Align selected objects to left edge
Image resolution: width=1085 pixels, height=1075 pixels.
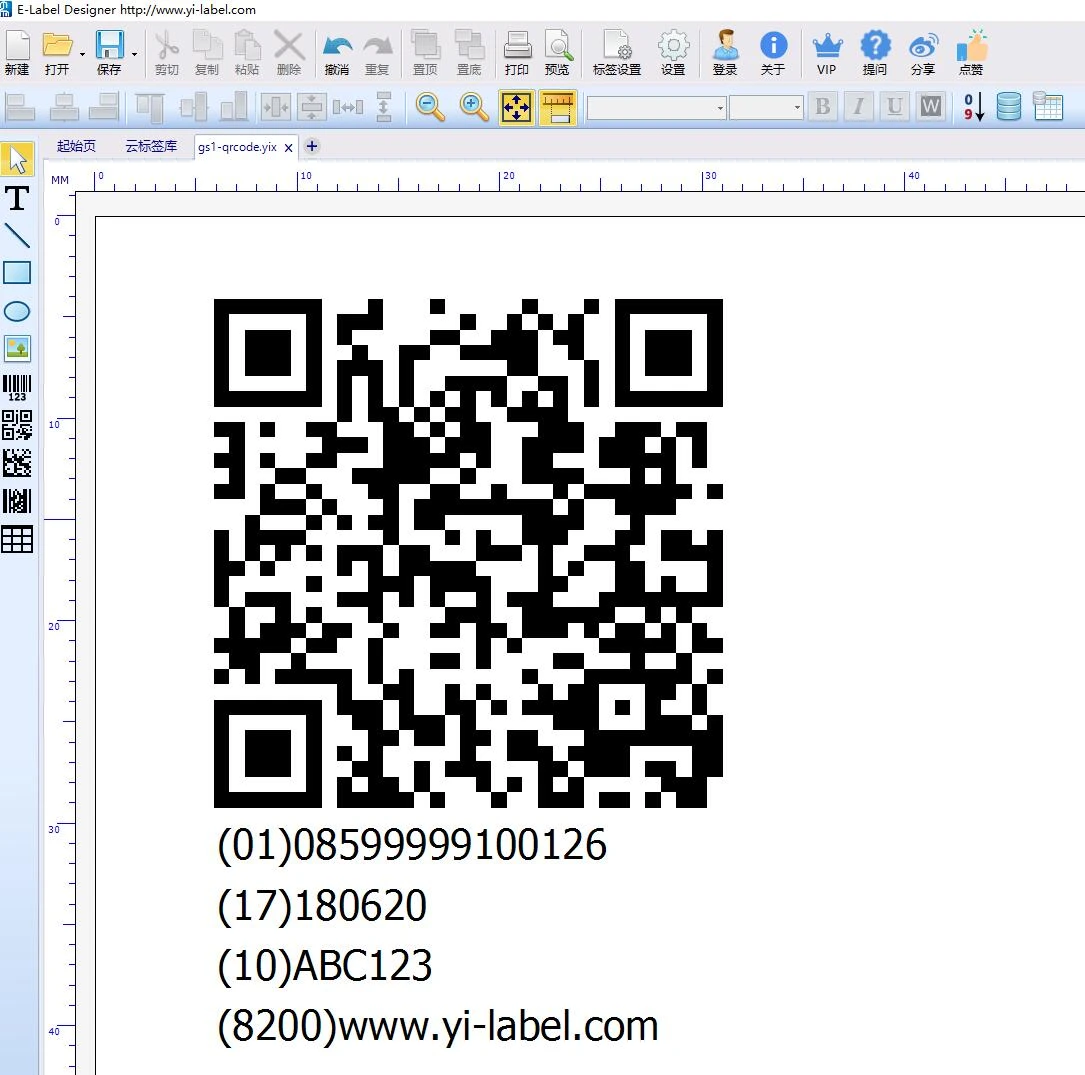(20, 107)
